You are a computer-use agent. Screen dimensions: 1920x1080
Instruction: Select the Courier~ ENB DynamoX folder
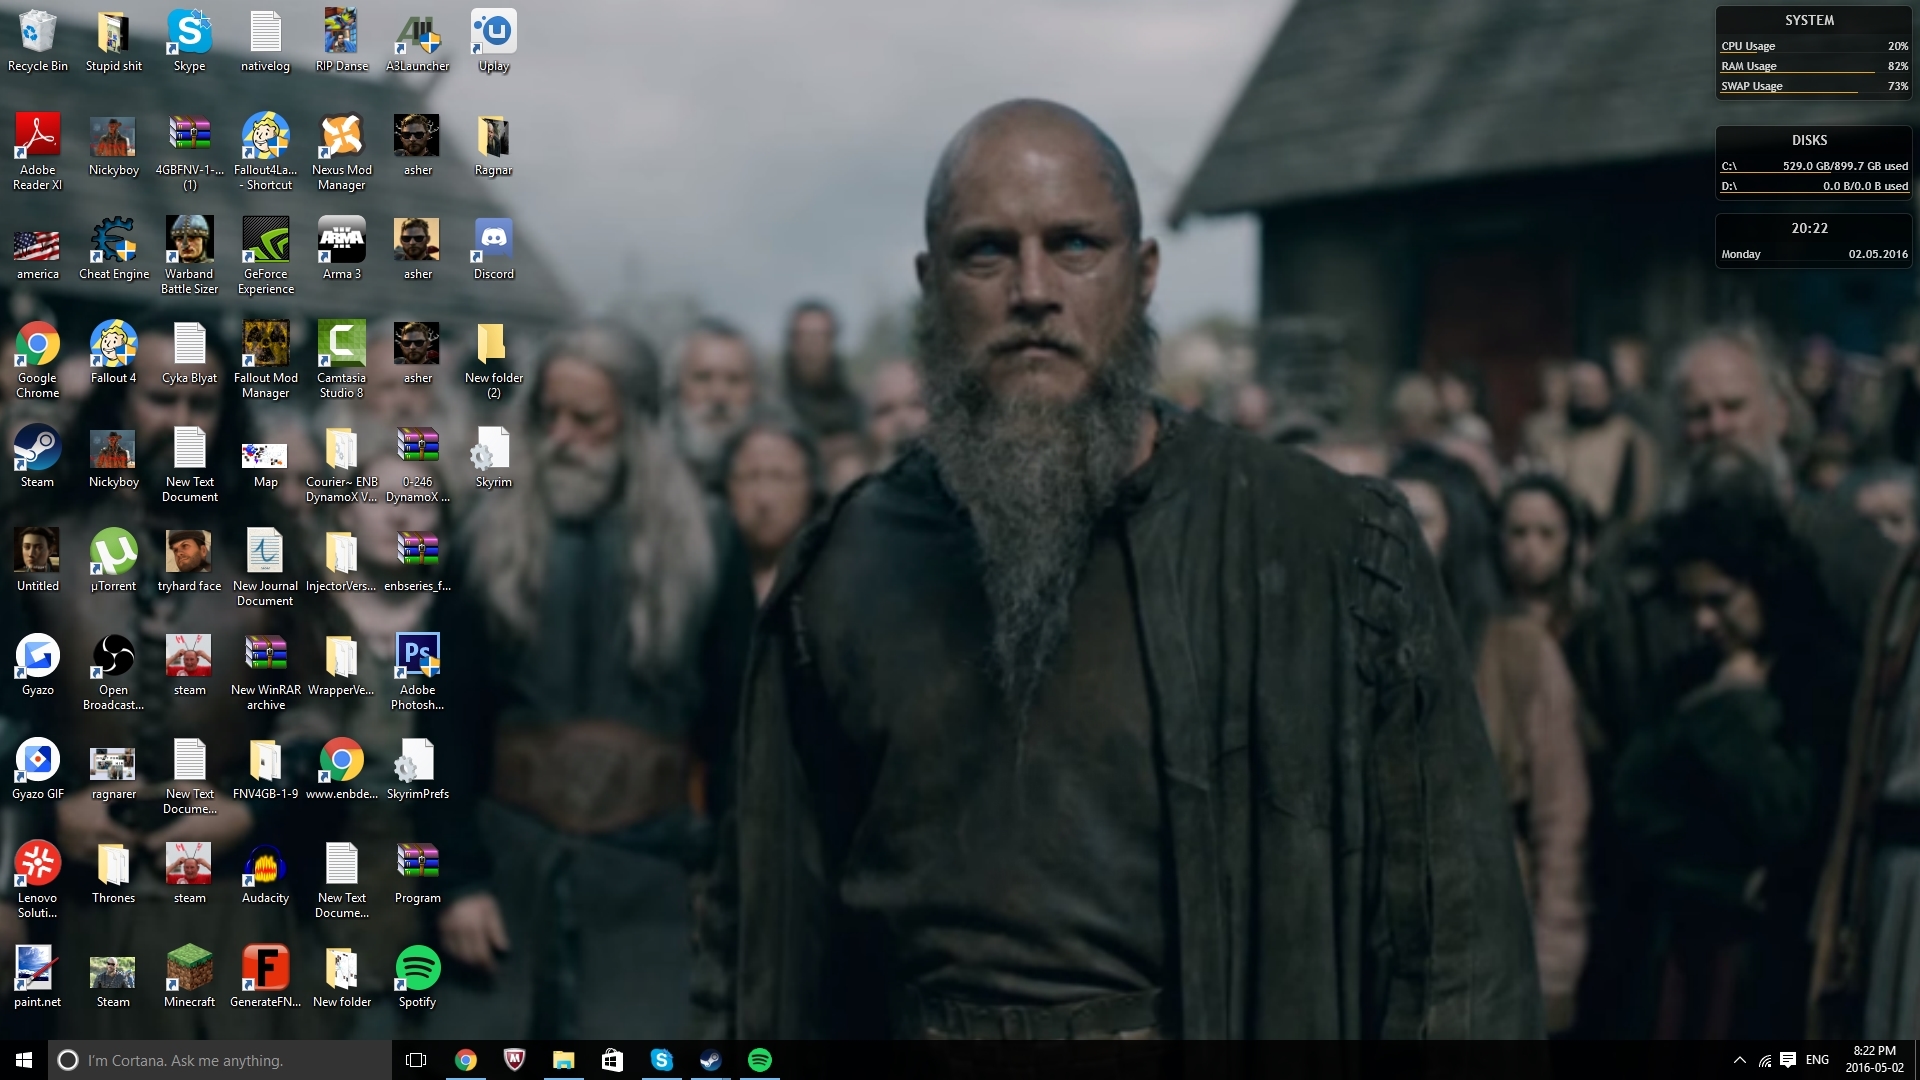point(341,464)
